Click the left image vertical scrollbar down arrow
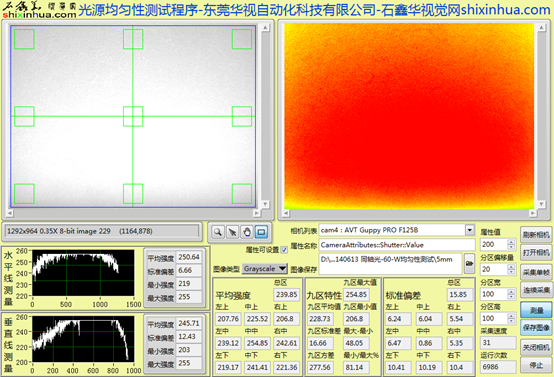Image resolution: width=554 pixels, height=377 pixels. pyautogui.click(x=265, y=204)
